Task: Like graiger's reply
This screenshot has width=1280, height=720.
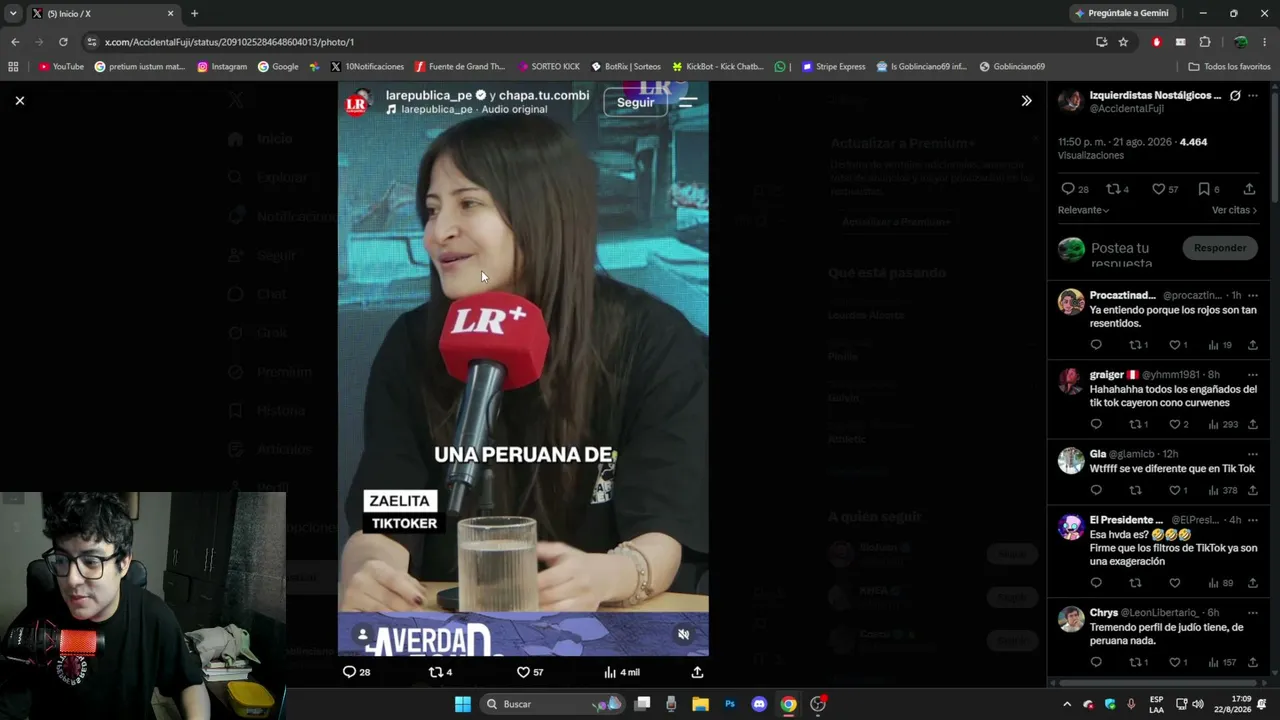Action: [1175, 424]
